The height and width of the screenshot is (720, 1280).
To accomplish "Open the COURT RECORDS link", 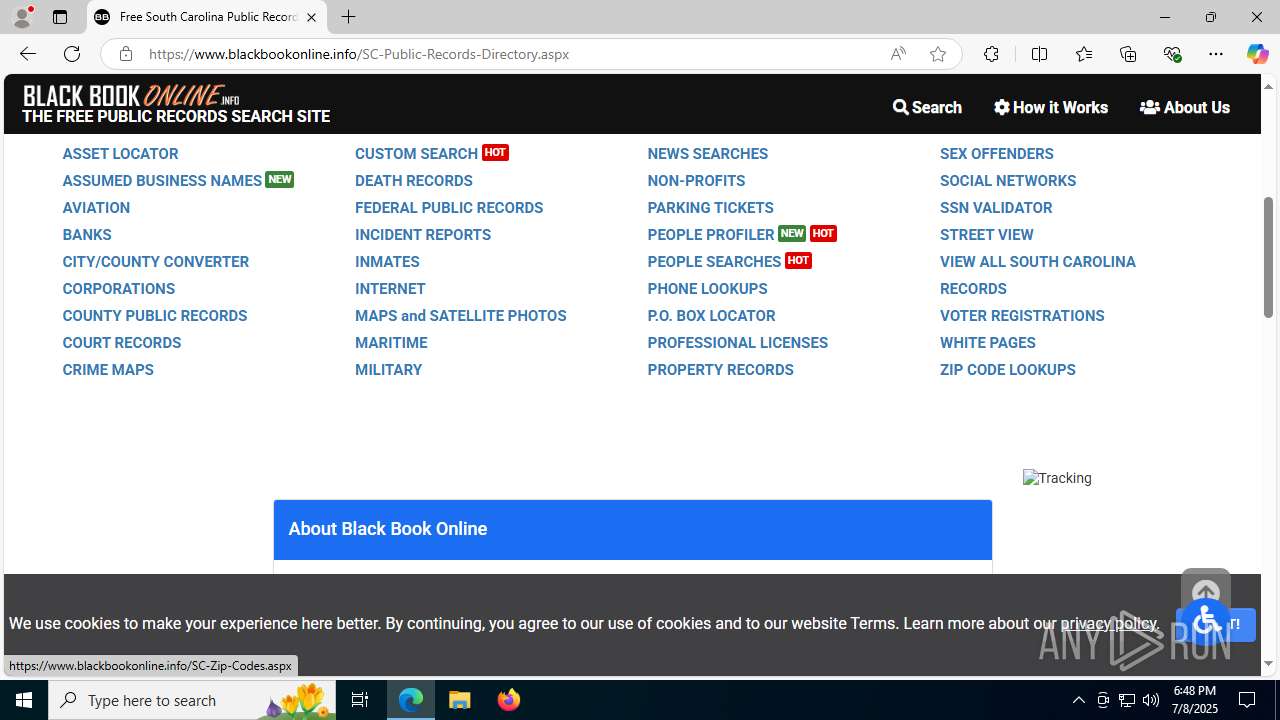I will (x=122, y=343).
